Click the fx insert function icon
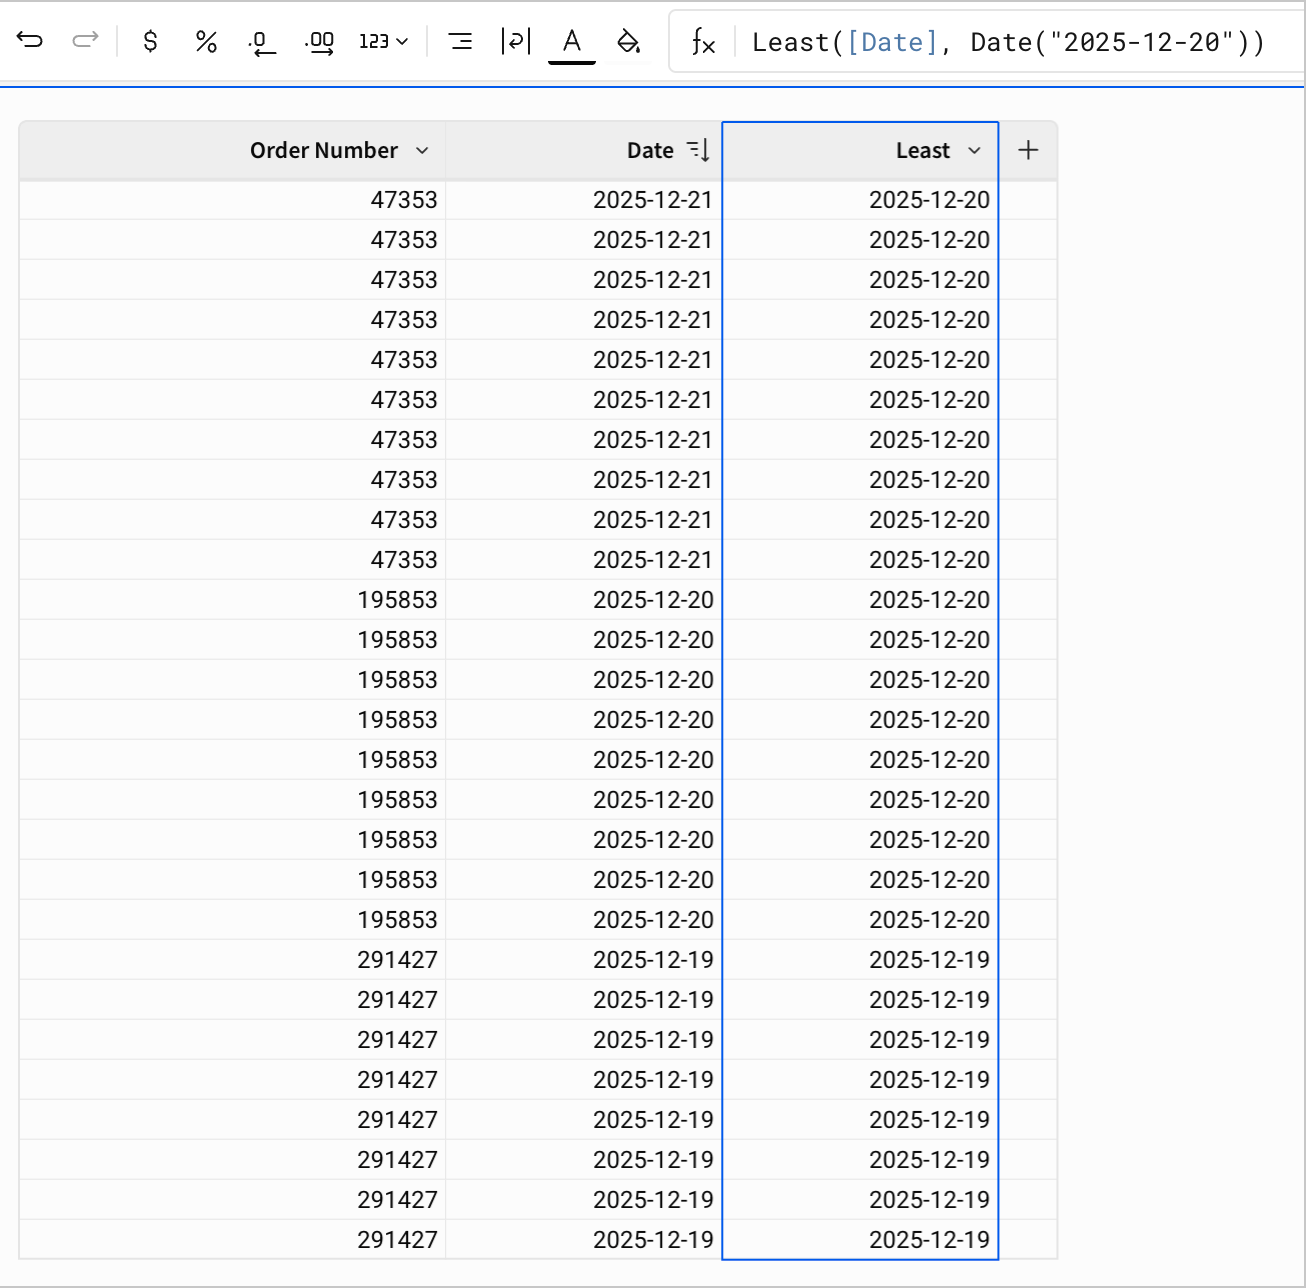1306x1288 pixels. pyautogui.click(x=704, y=41)
